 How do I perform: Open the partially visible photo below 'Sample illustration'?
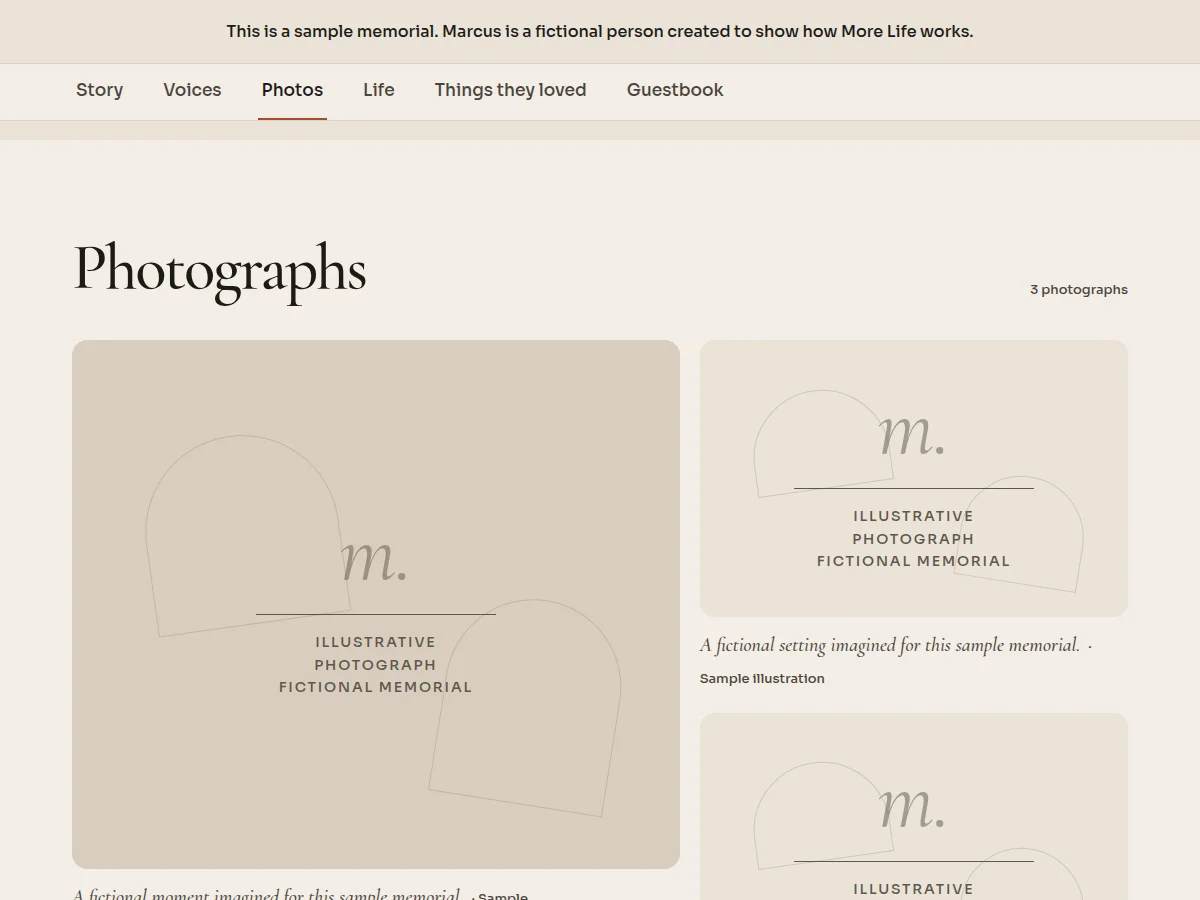(x=914, y=806)
